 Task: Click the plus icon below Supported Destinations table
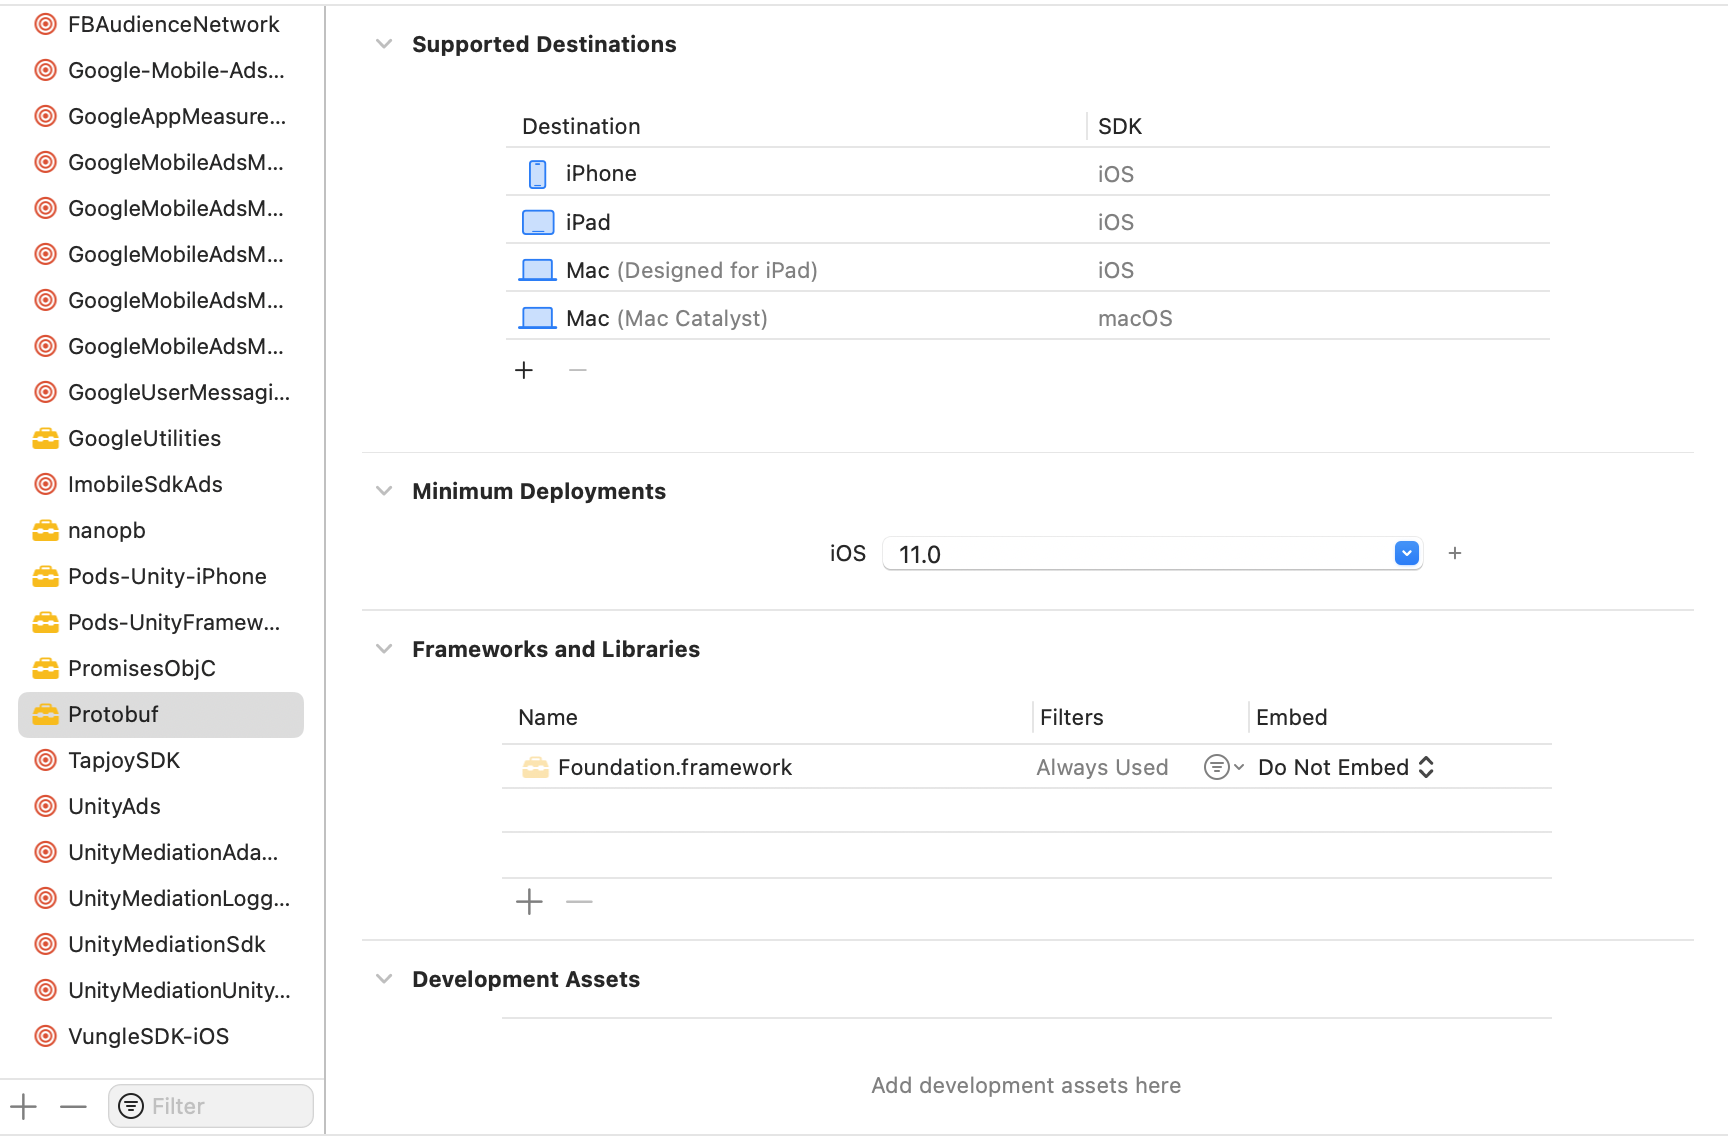(x=524, y=371)
